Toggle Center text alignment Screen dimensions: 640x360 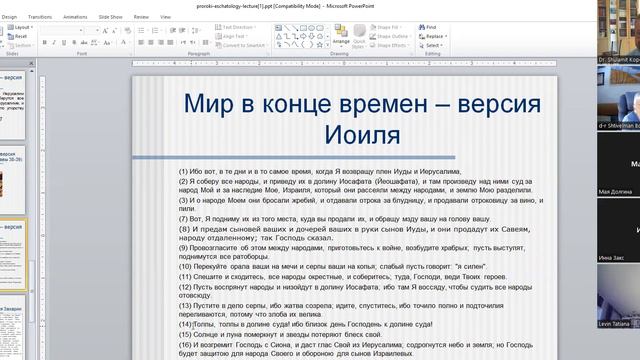(x=151, y=42)
